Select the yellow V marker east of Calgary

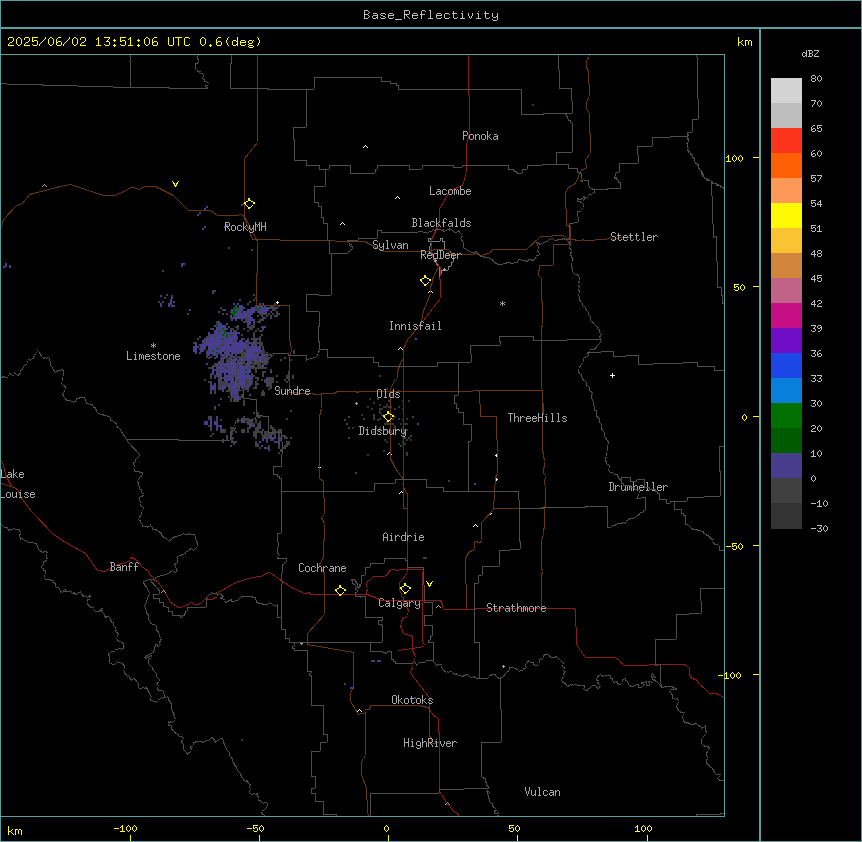click(x=429, y=584)
